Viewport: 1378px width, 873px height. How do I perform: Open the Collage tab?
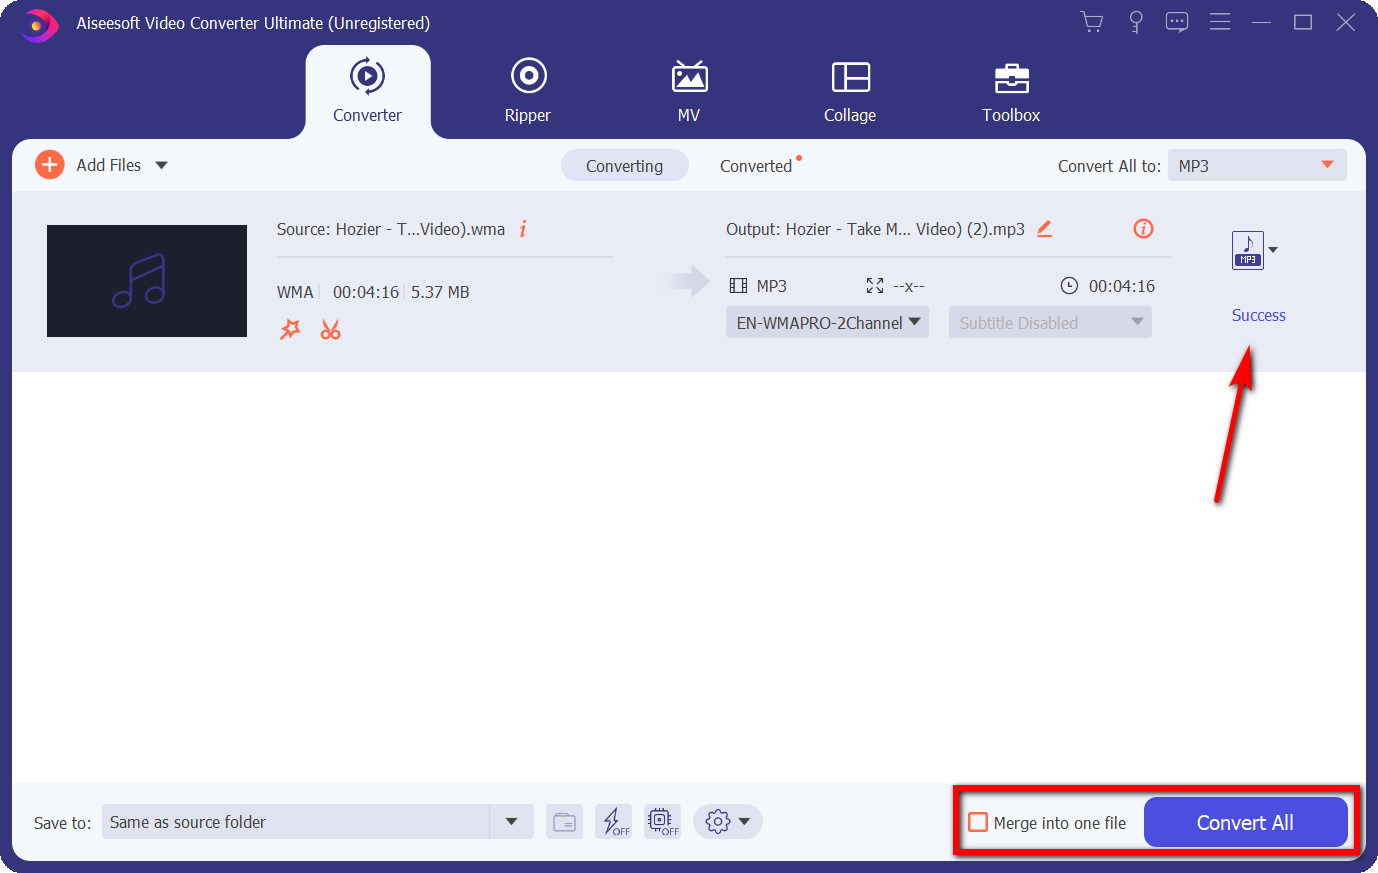pyautogui.click(x=850, y=92)
